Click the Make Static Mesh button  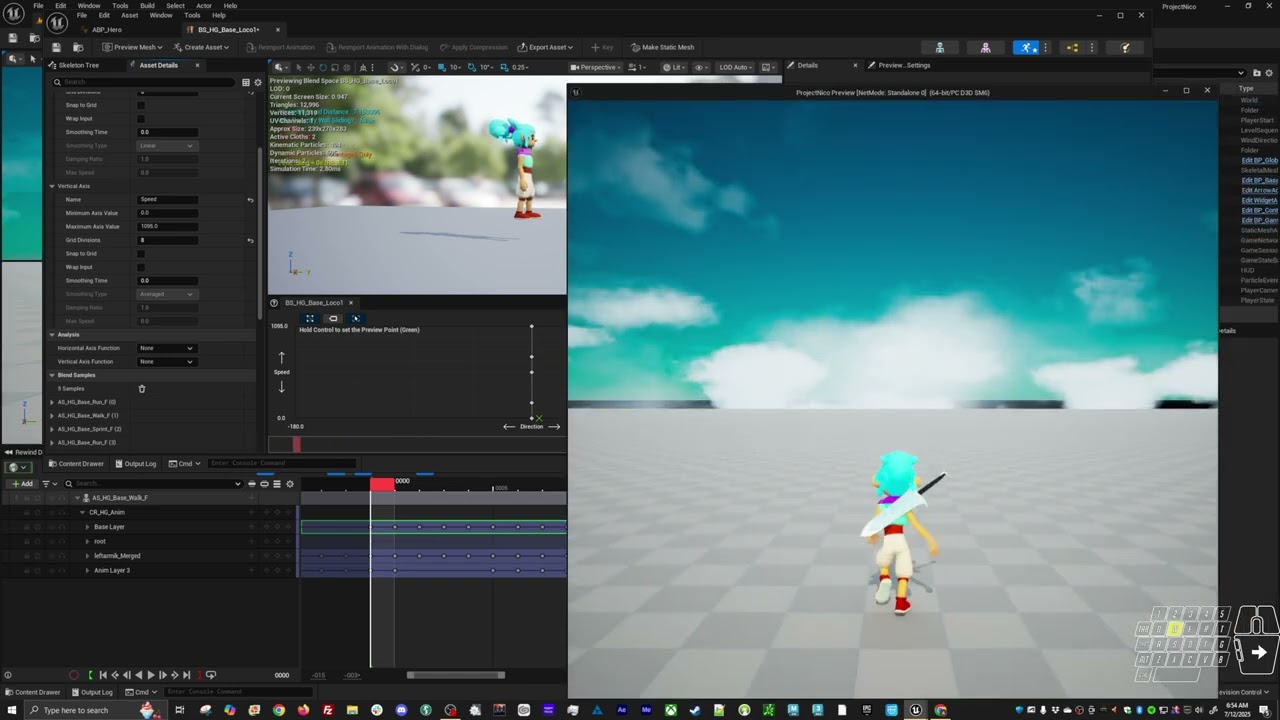(x=662, y=47)
